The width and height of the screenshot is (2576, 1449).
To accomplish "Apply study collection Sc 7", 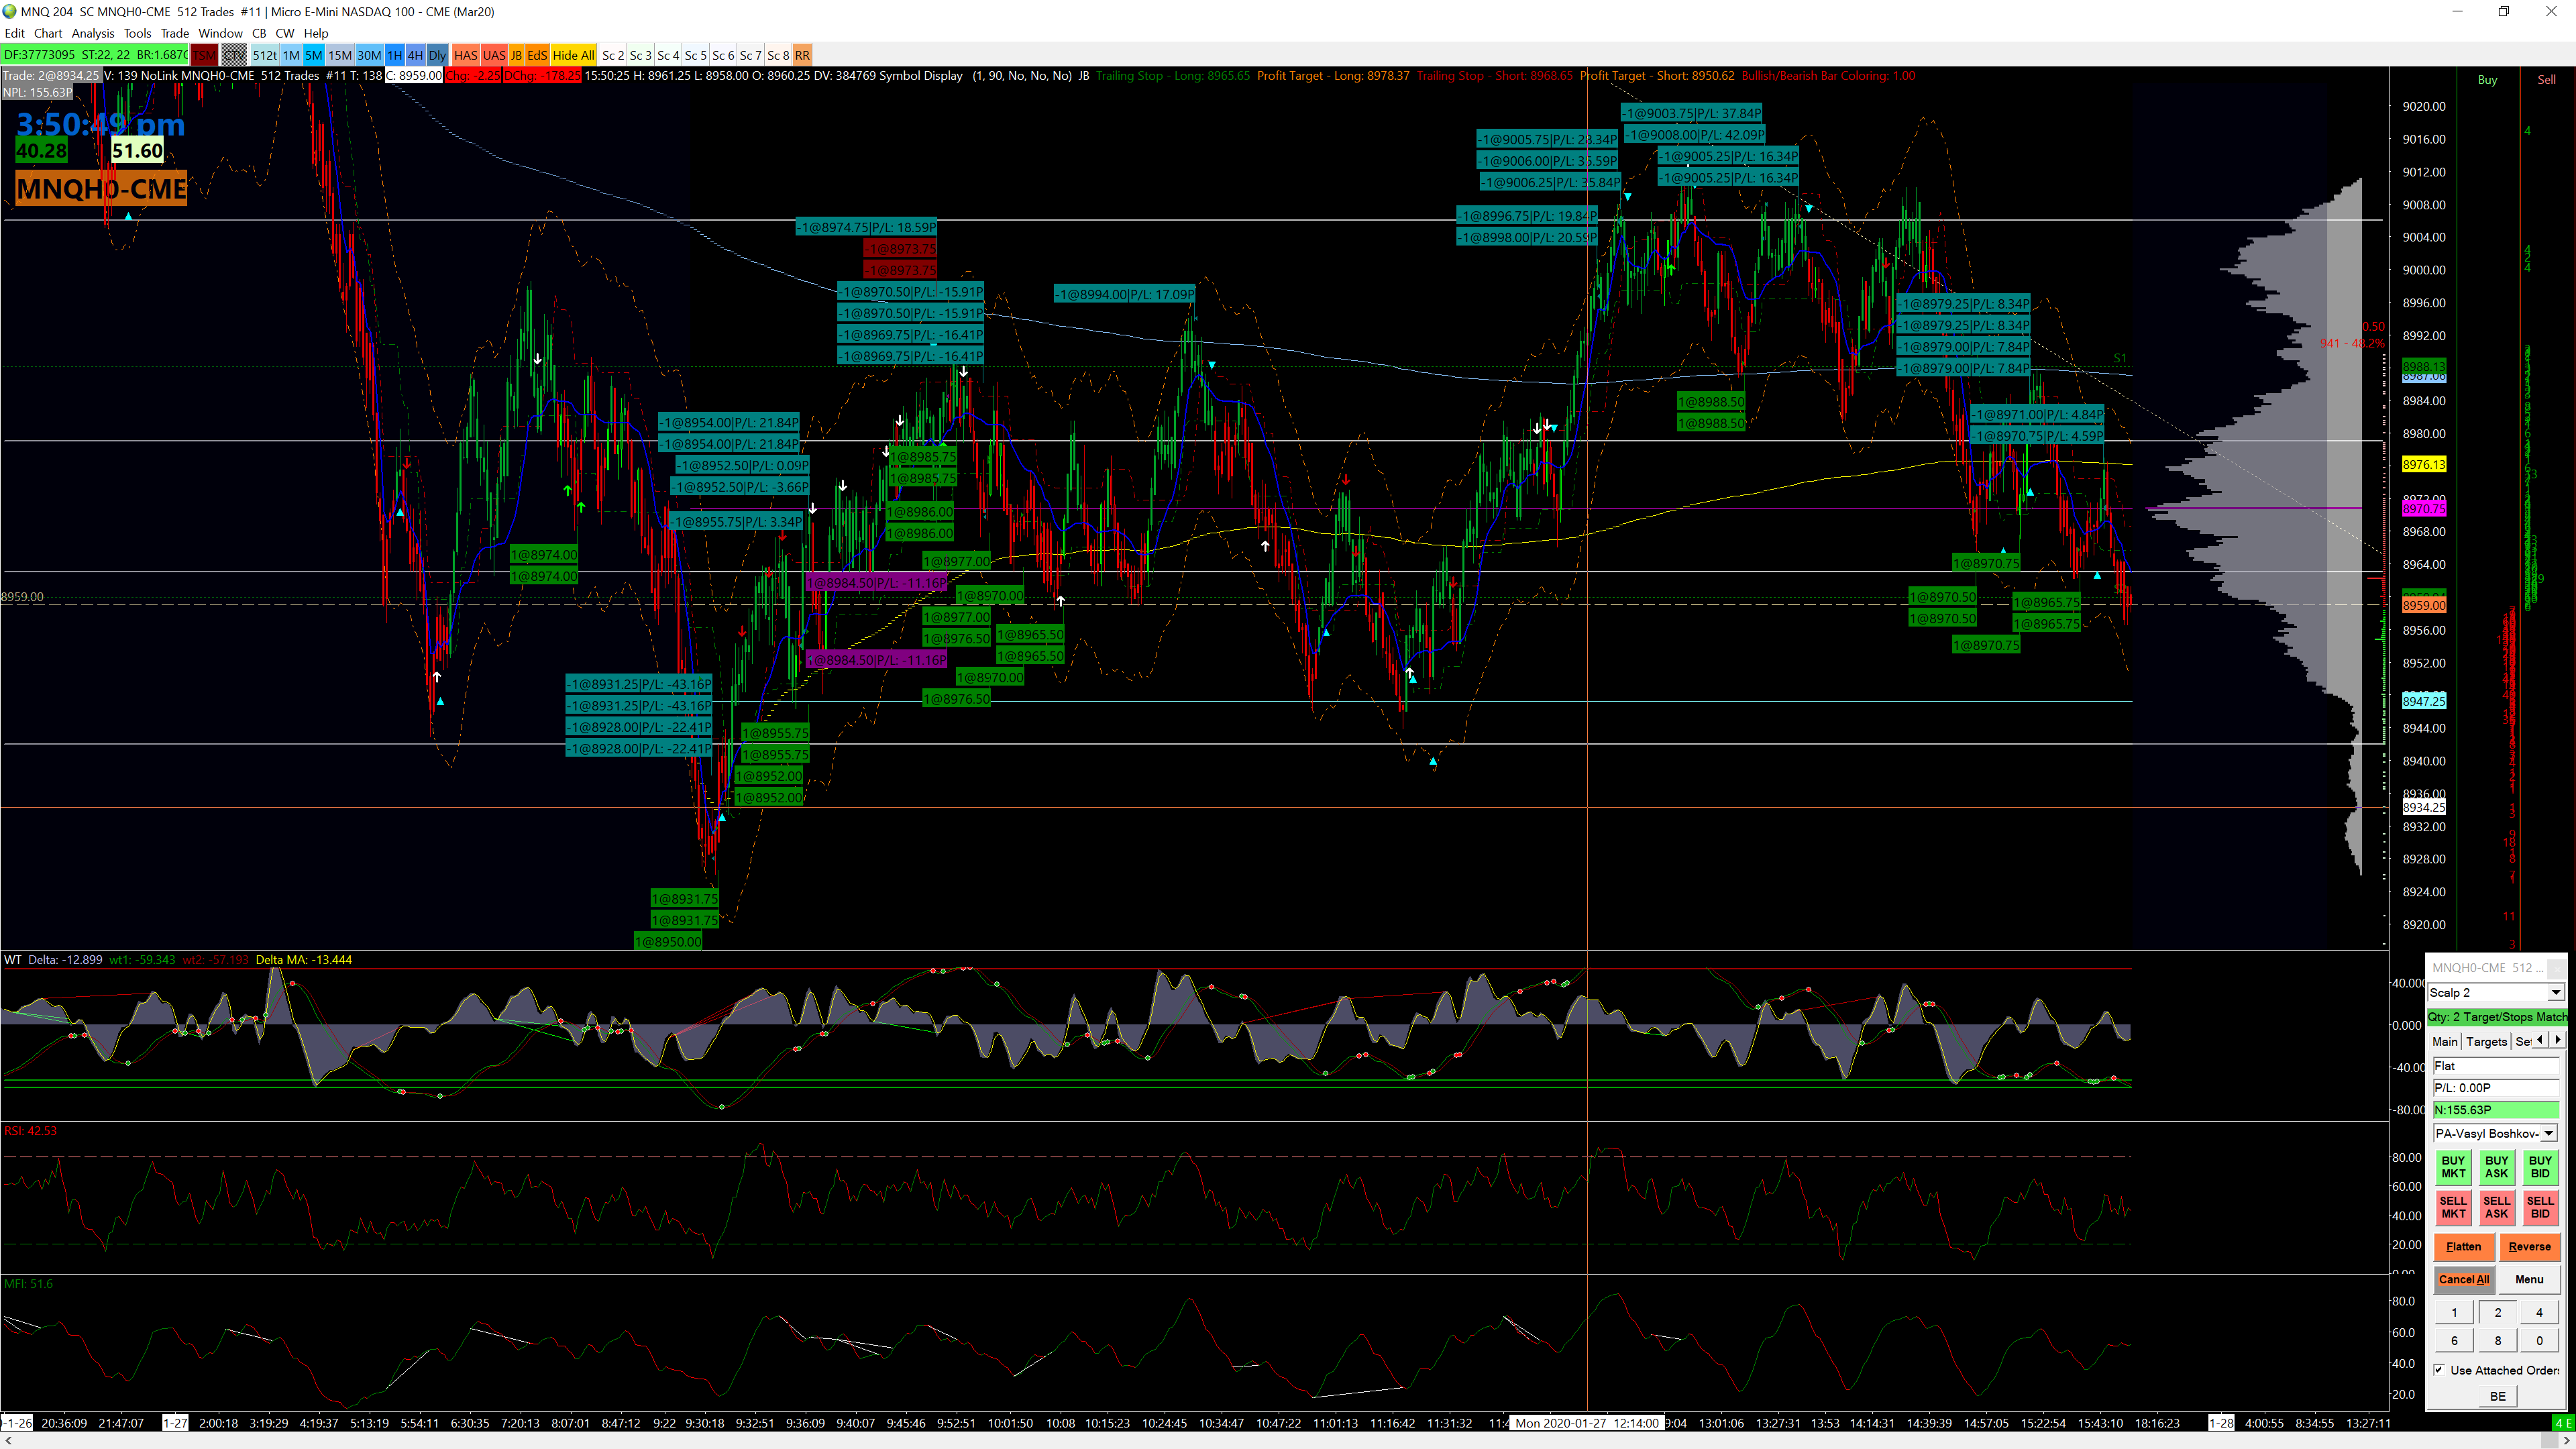I will (x=750, y=55).
